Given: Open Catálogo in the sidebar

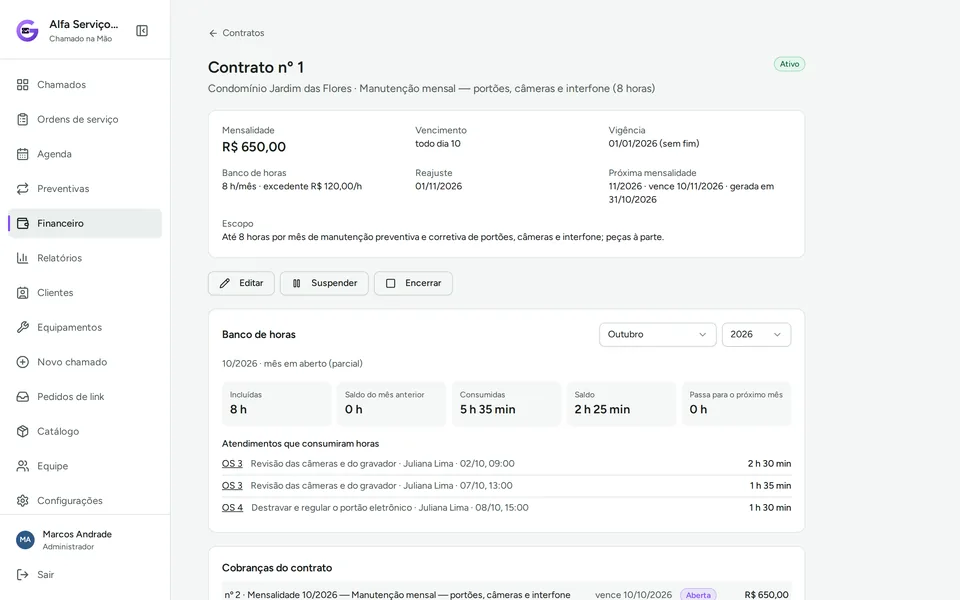Looking at the screenshot, I should 85,431.
